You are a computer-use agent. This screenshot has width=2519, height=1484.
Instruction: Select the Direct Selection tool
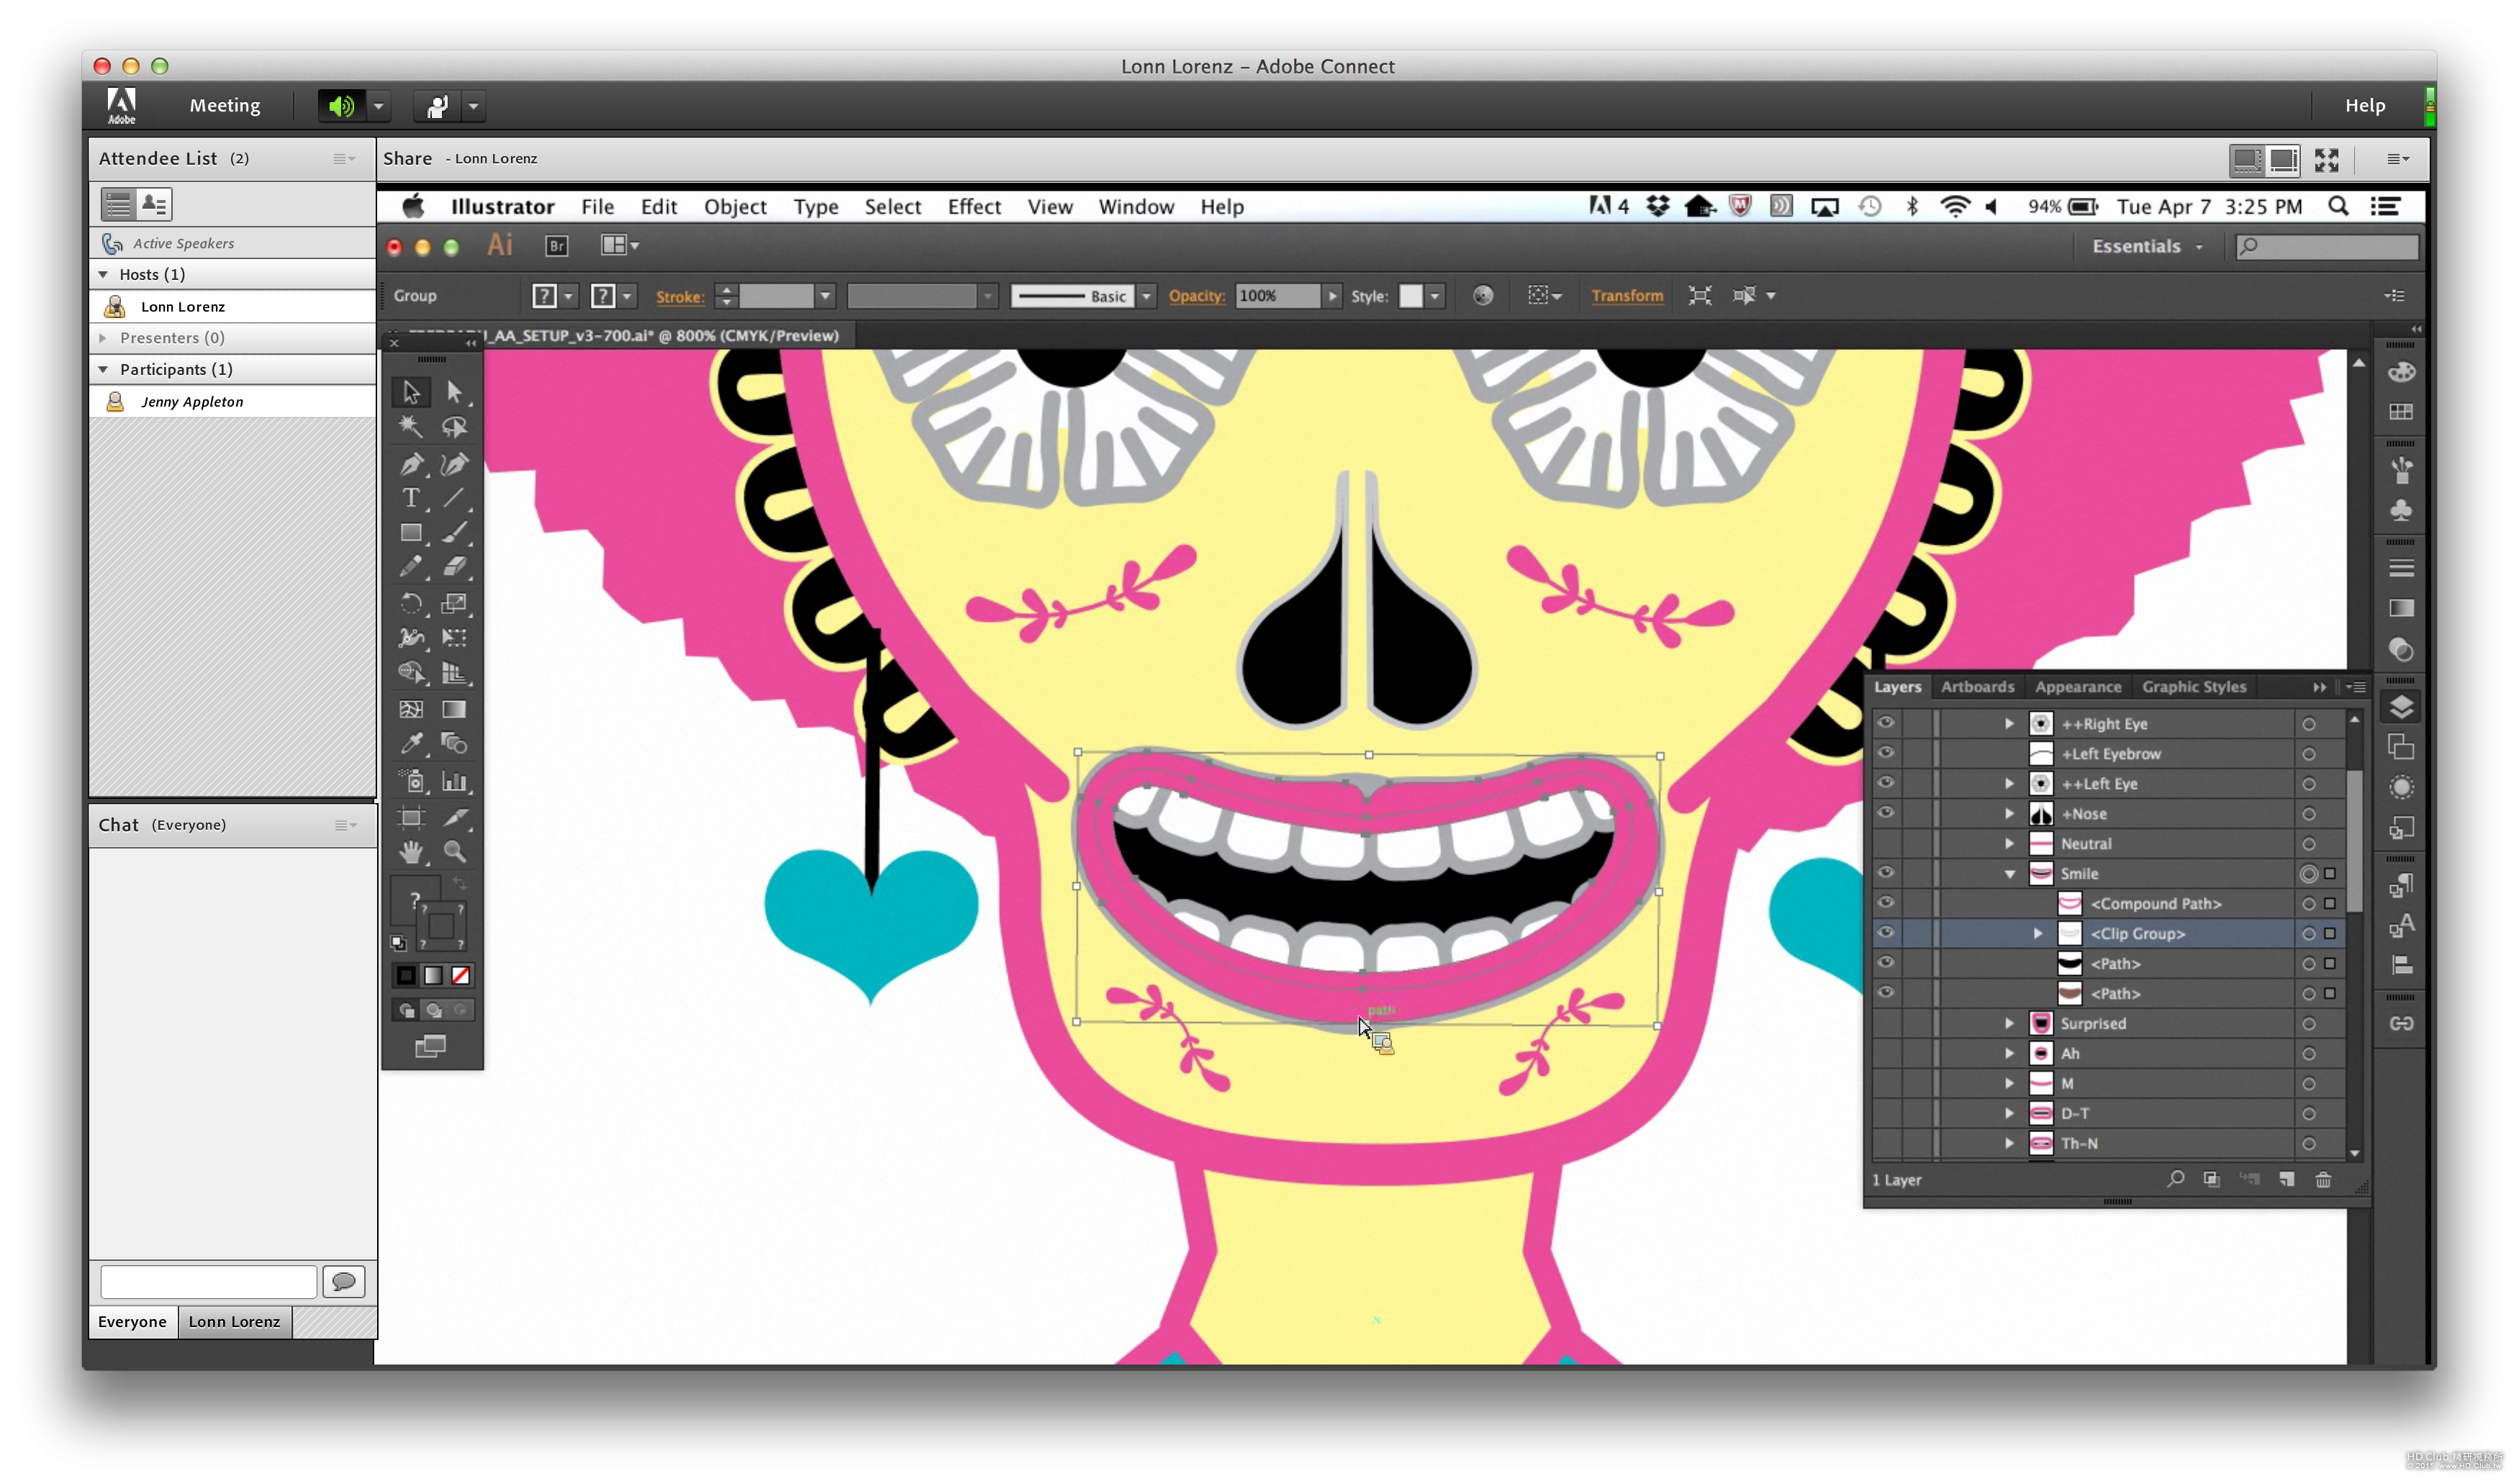pos(454,392)
